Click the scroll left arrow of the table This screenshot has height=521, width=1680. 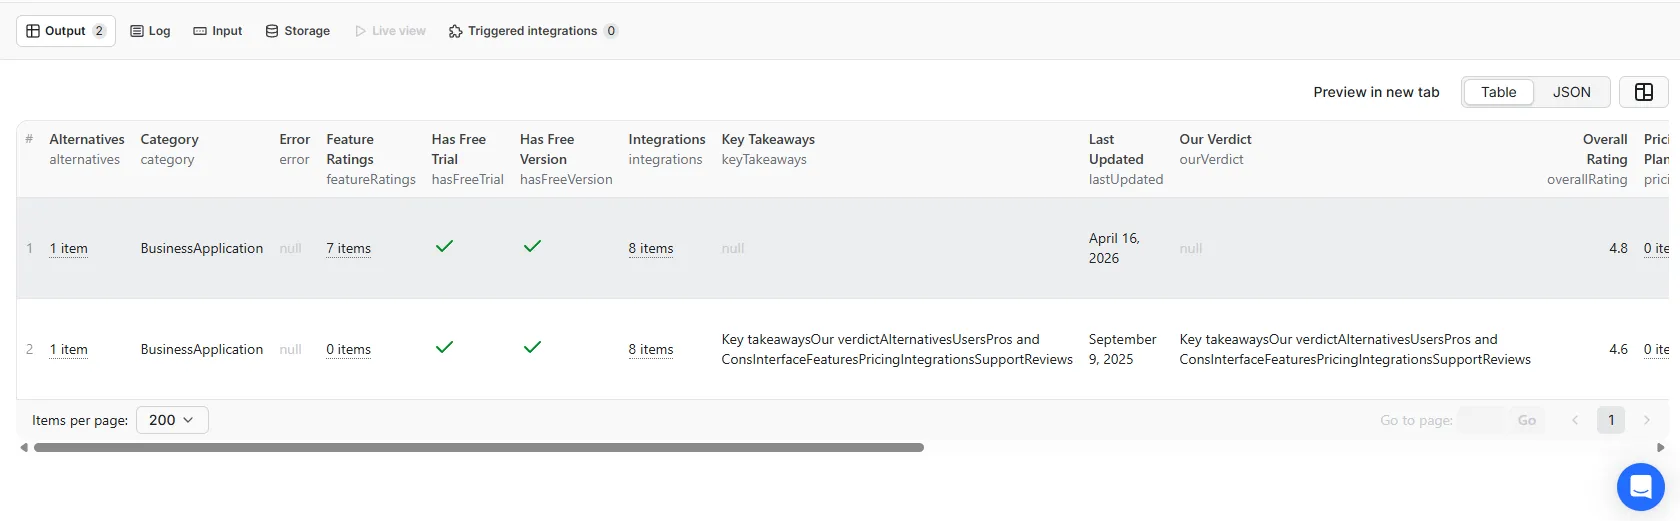24,448
